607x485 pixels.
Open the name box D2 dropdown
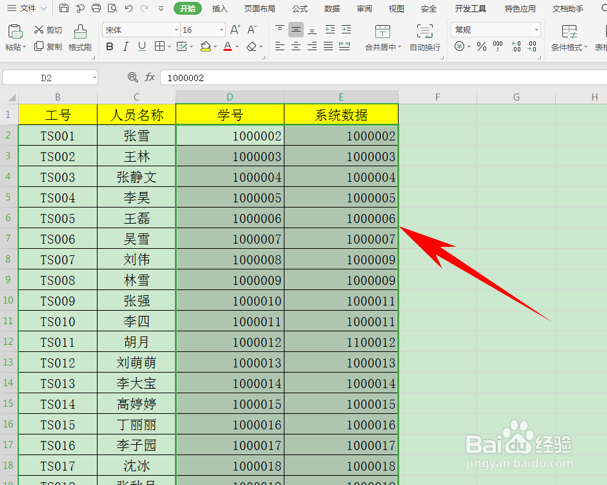click(94, 78)
